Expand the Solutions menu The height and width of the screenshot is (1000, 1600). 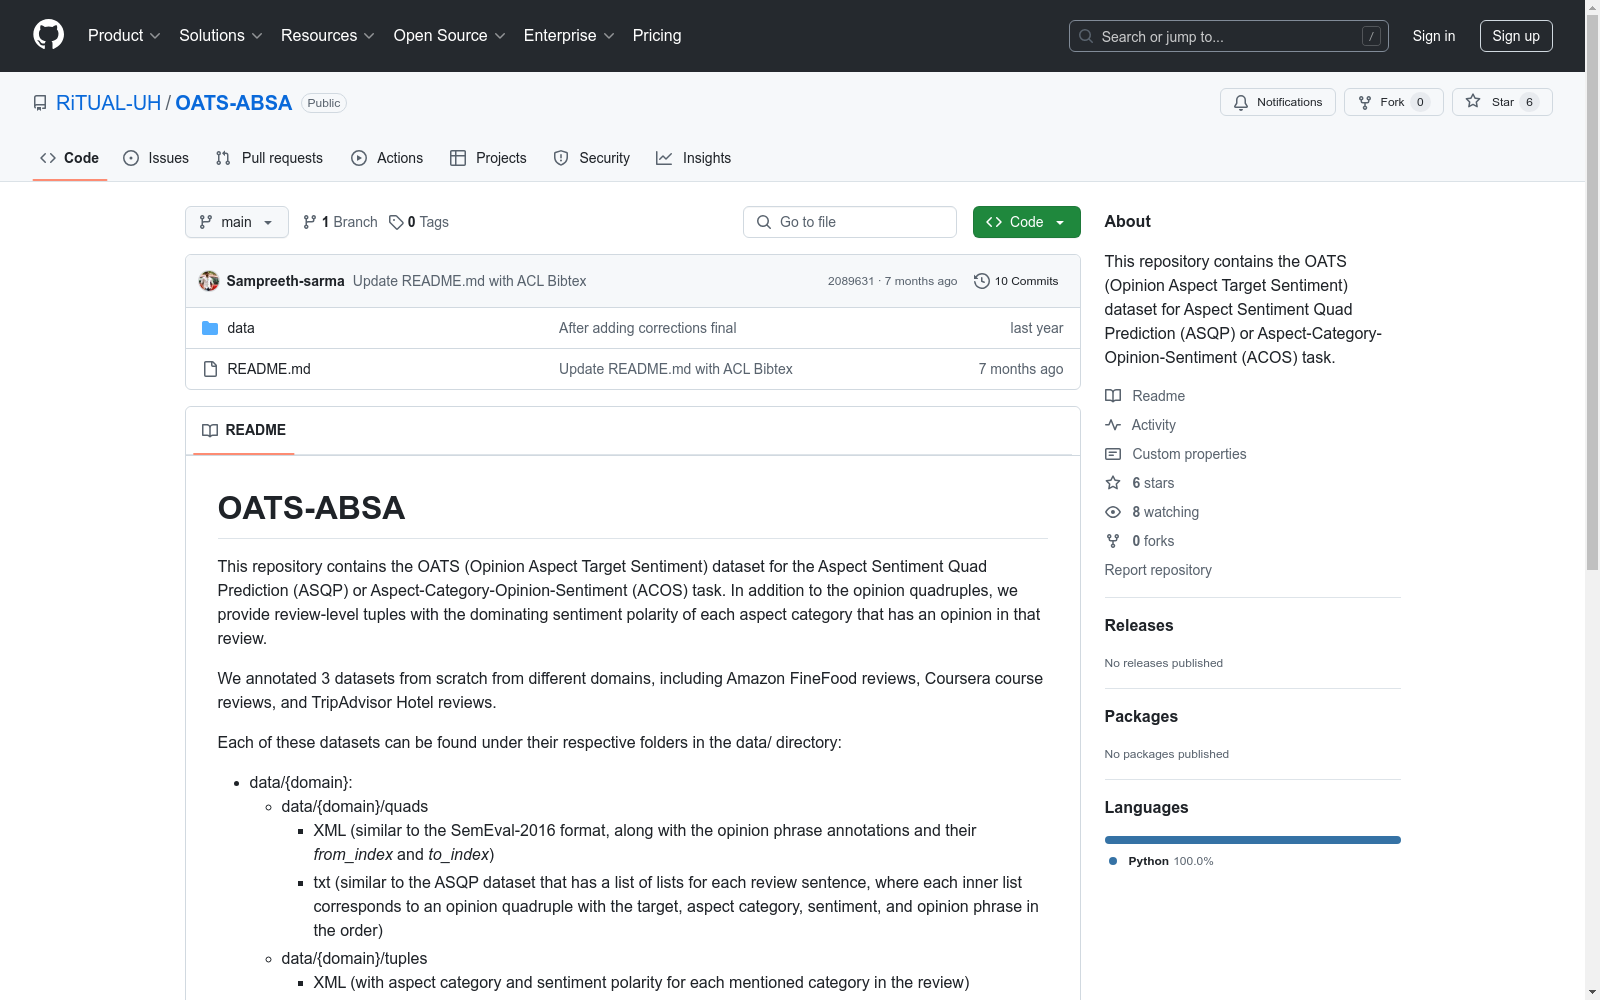(x=220, y=35)
